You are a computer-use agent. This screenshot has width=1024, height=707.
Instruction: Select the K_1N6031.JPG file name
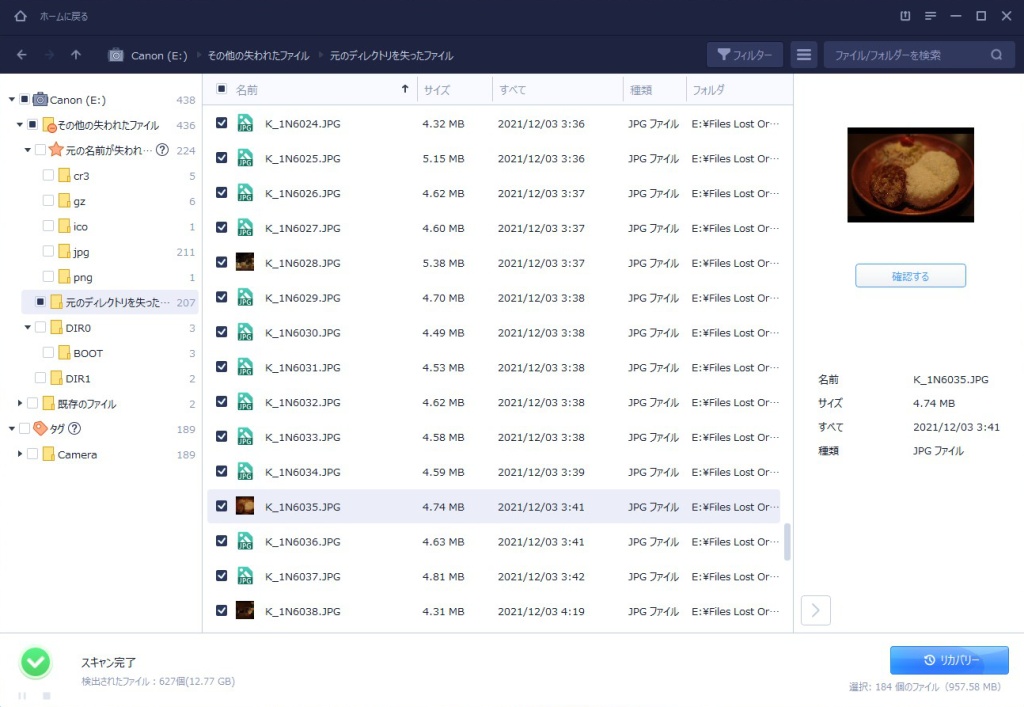click(x=302, y=368)
